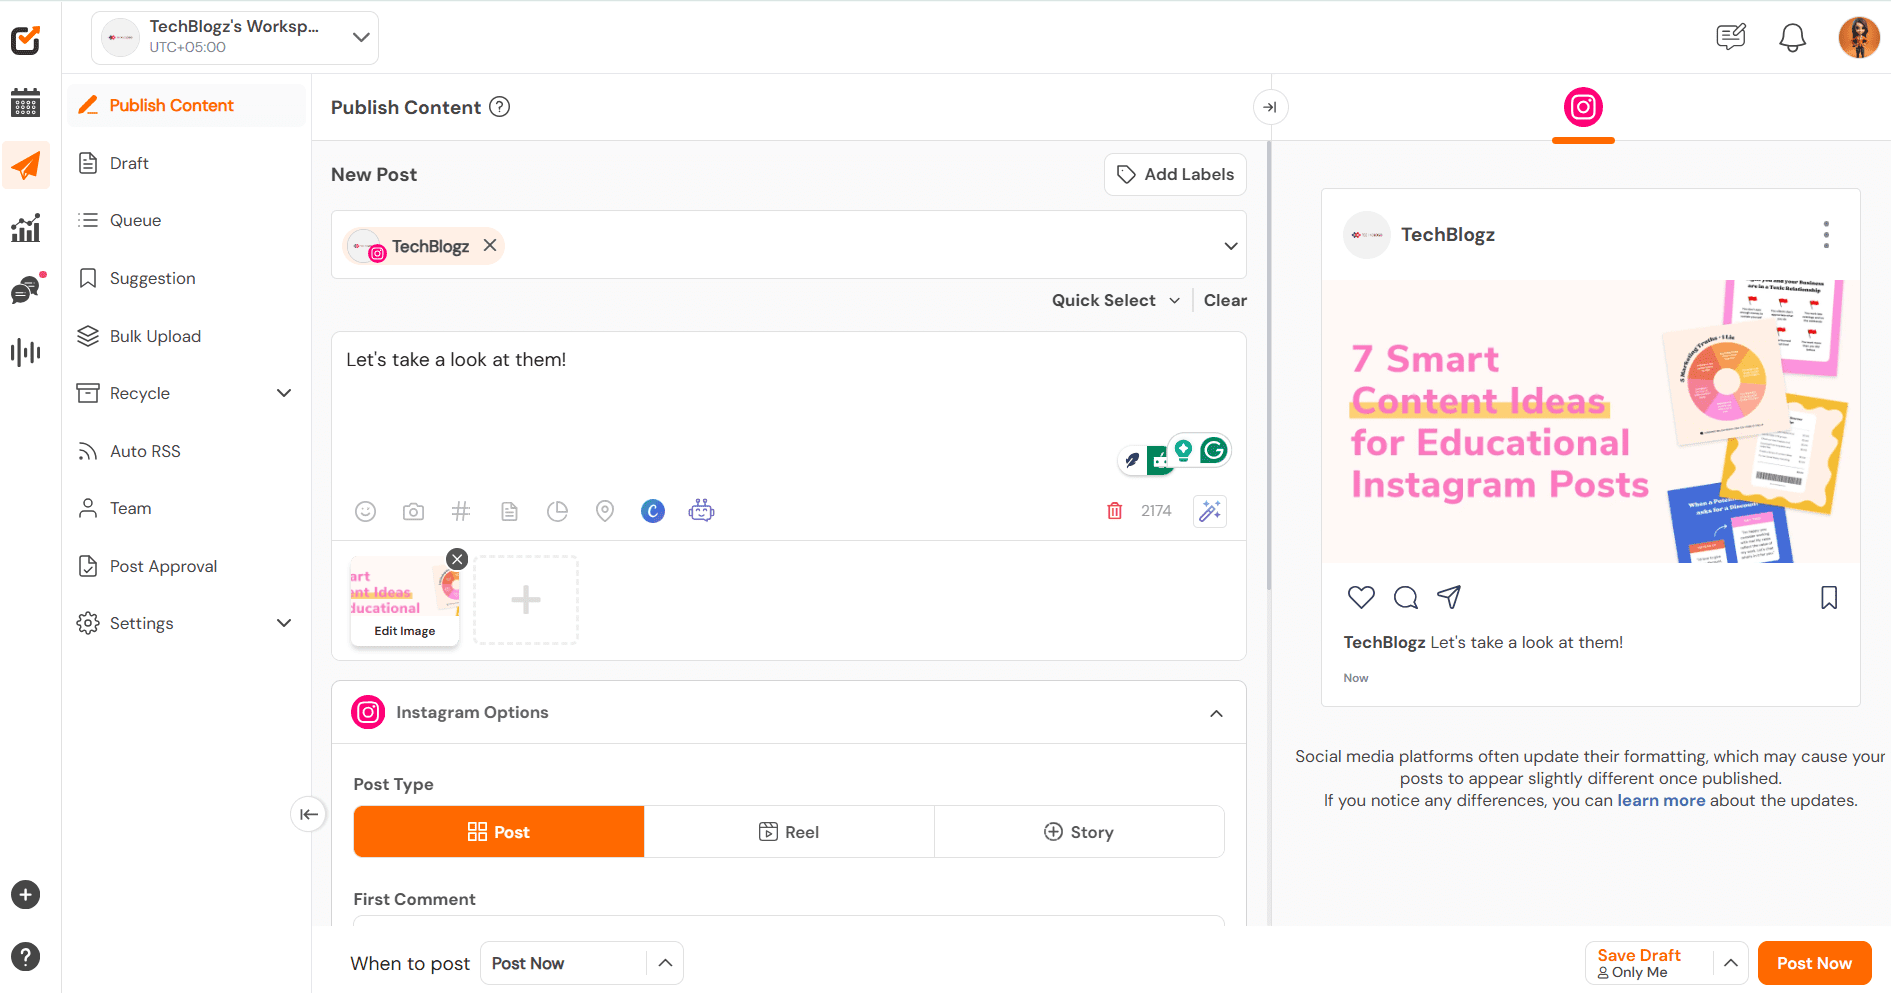Screen dimensions: 1891x993
Task: Click the Post Now button
Action: 1814,963
